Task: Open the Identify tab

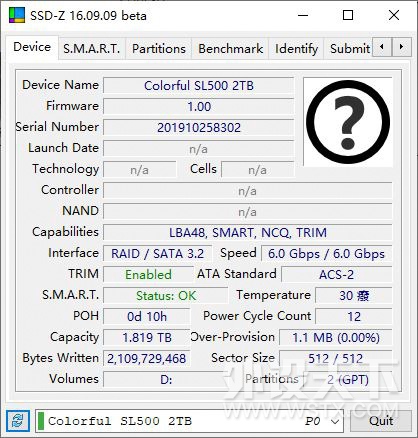Action: (296, 49)
